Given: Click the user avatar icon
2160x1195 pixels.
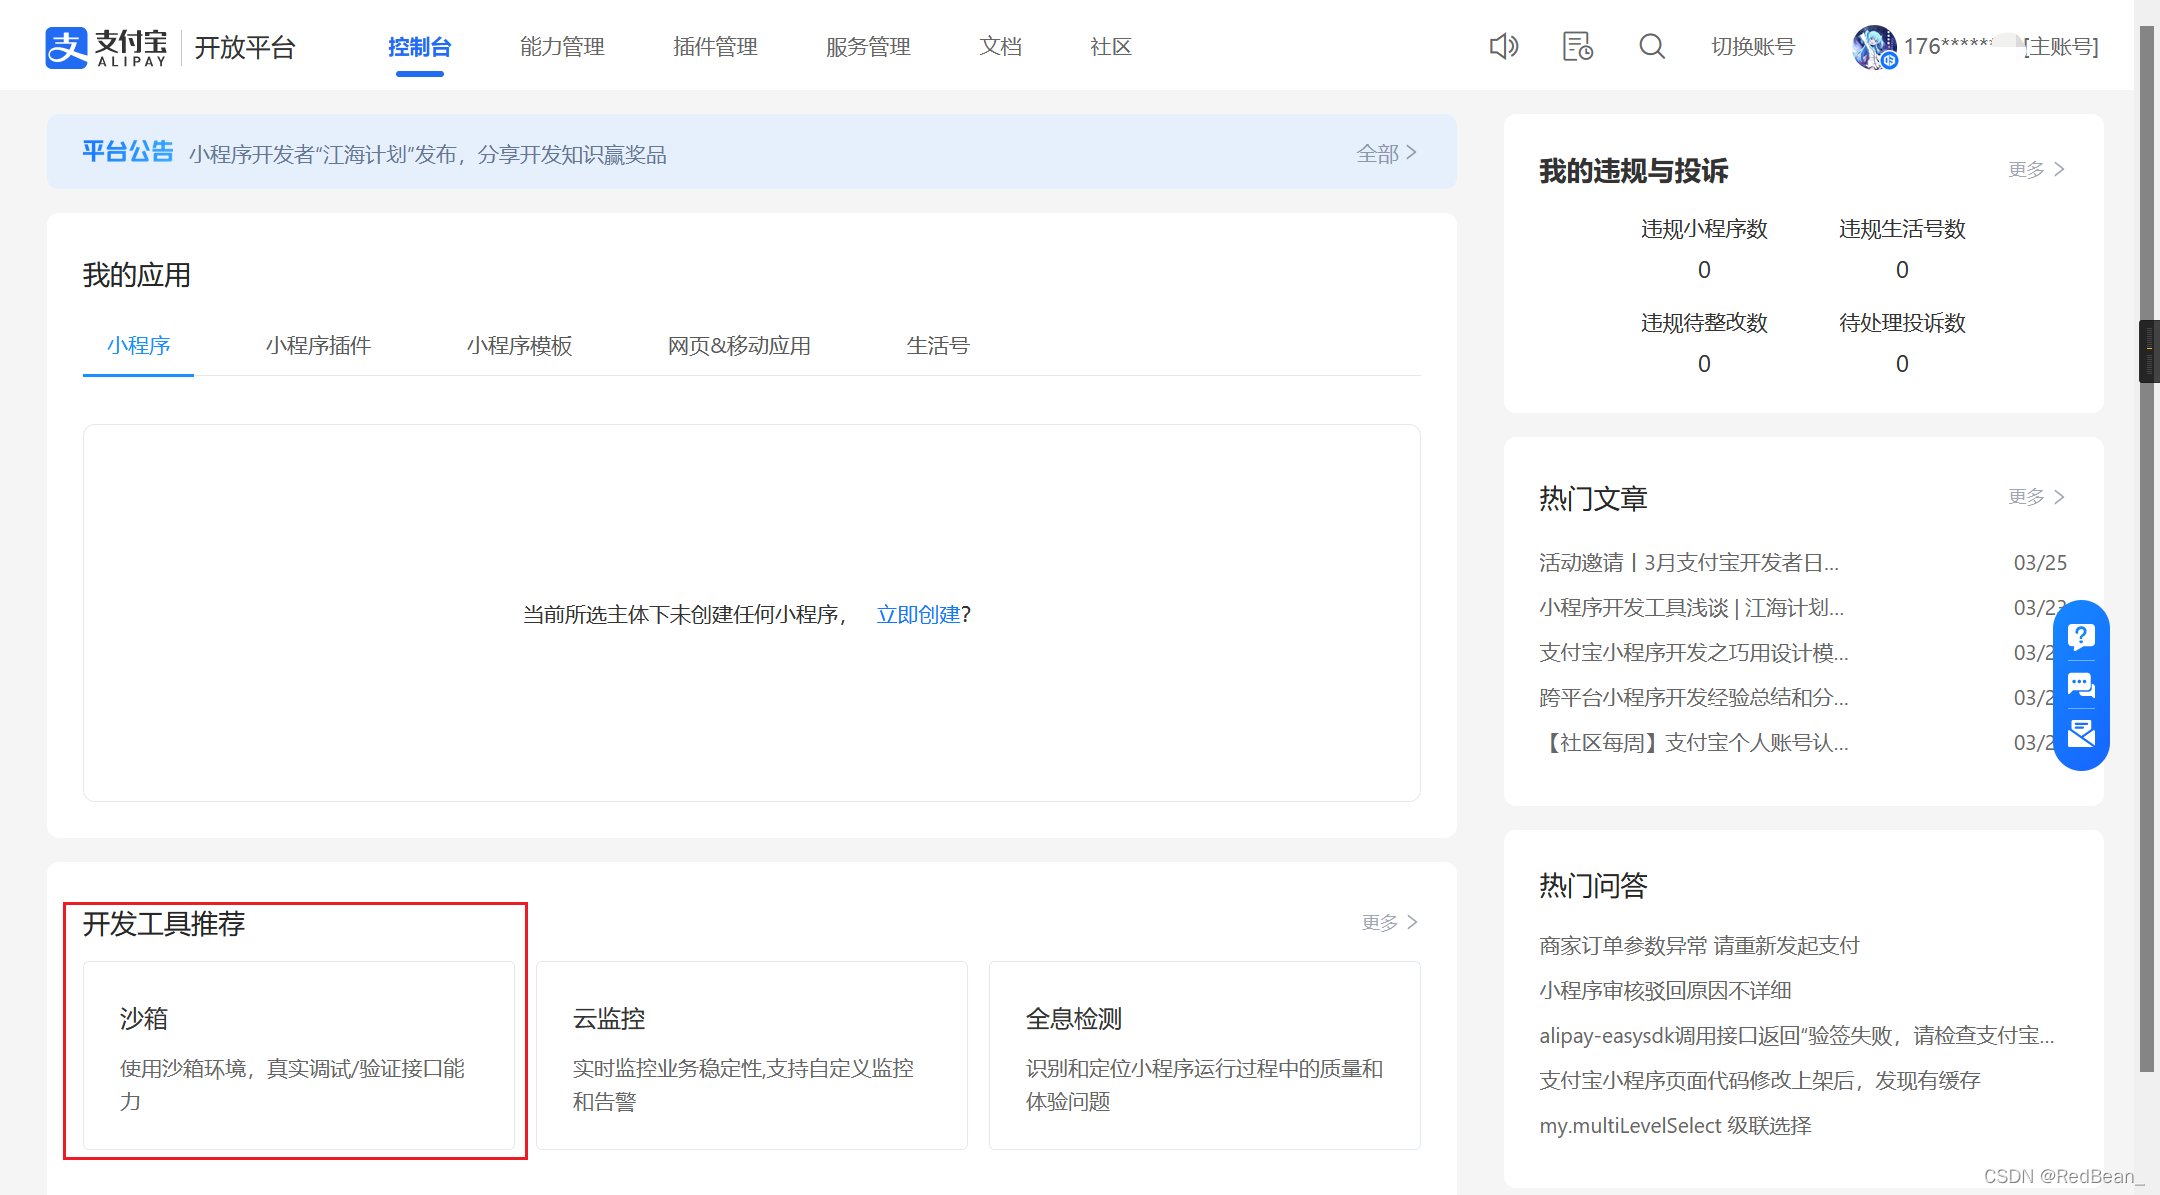Looking at the screenshot, I should (x=1873, y=47).
